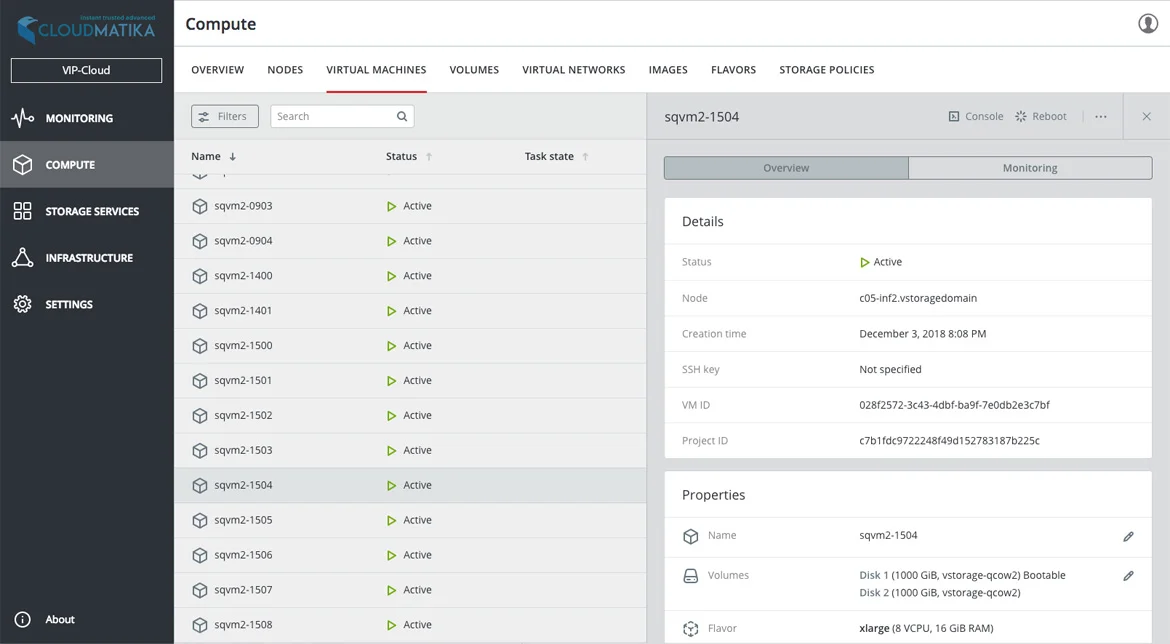This screenshot has height=644, width=1170.
Task: Open the VM console via Console icon
Action: [x=955, y=116]
